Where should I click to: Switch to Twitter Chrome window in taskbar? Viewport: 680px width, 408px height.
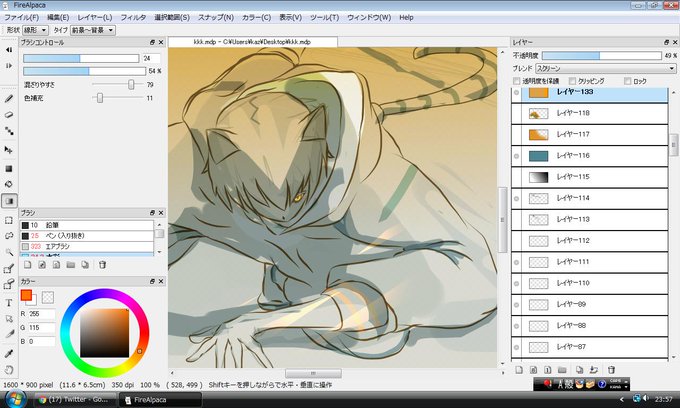coord(75,400)
